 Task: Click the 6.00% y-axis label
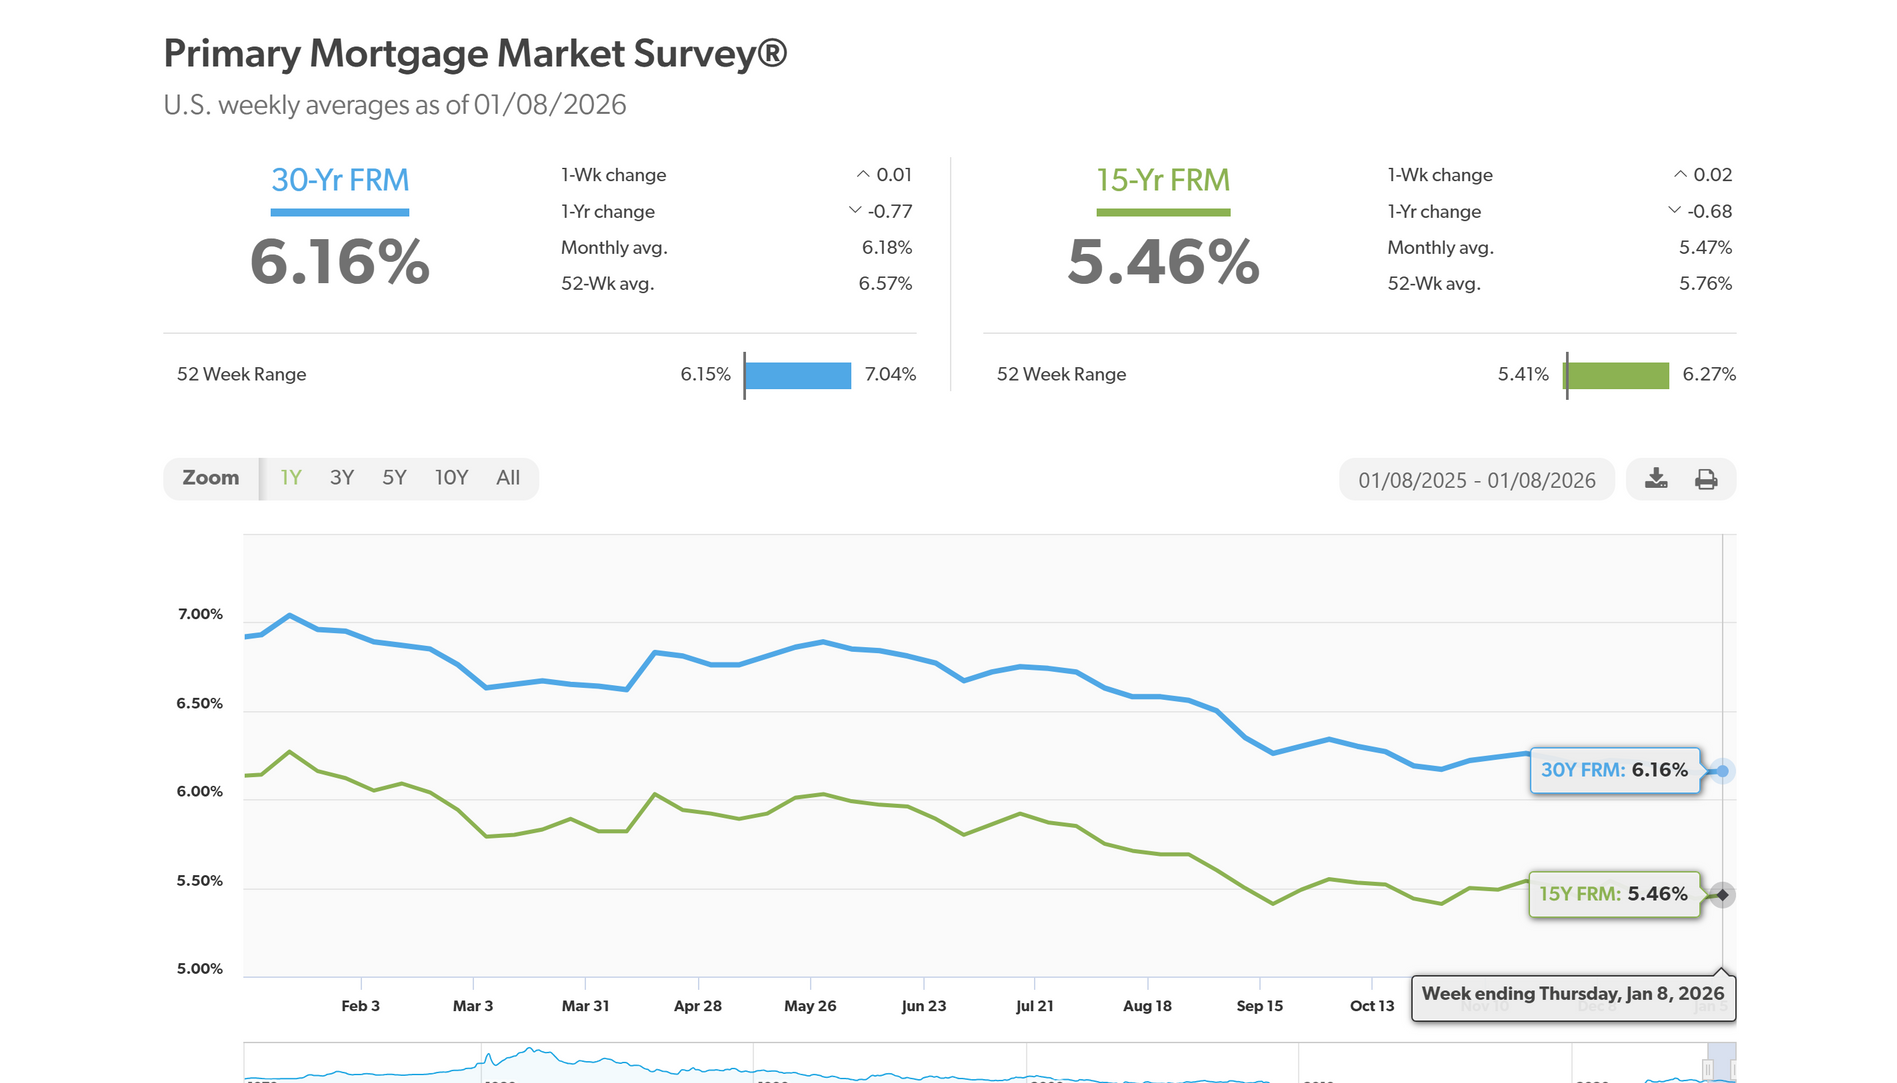pyautogui.click(x=200, y=791)
